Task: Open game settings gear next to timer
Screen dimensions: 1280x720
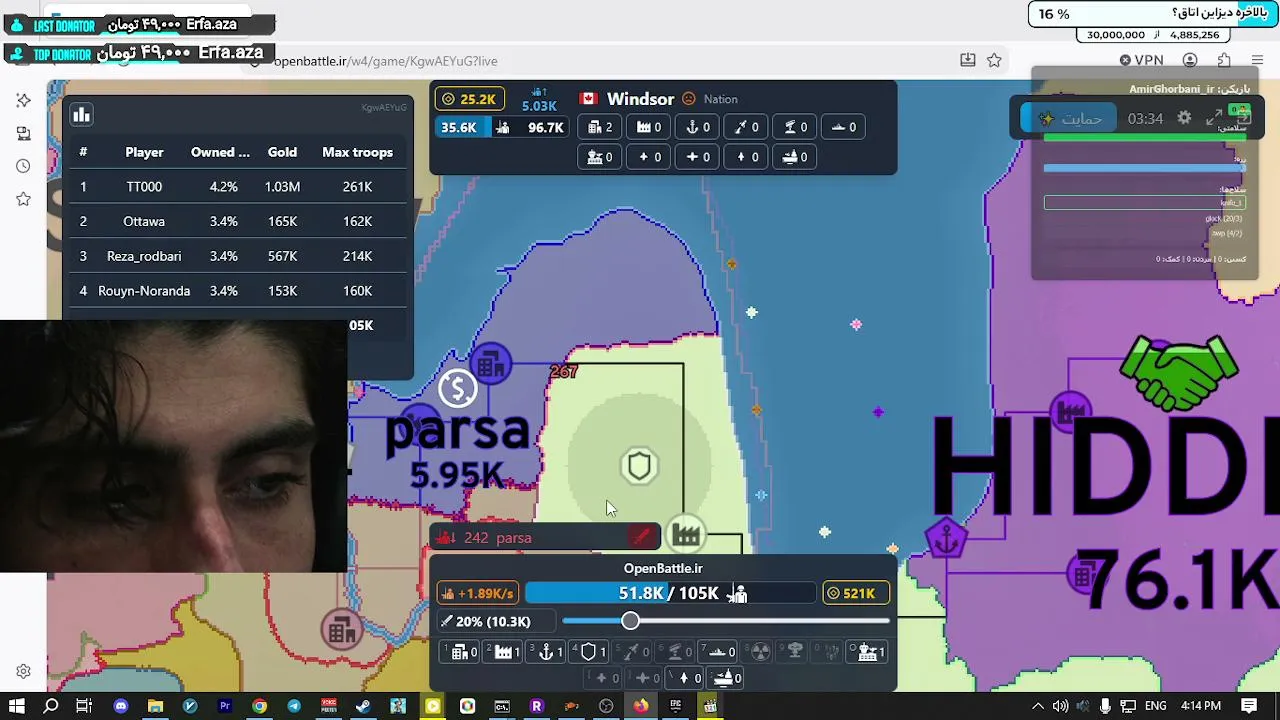Action: point(1184,118)
